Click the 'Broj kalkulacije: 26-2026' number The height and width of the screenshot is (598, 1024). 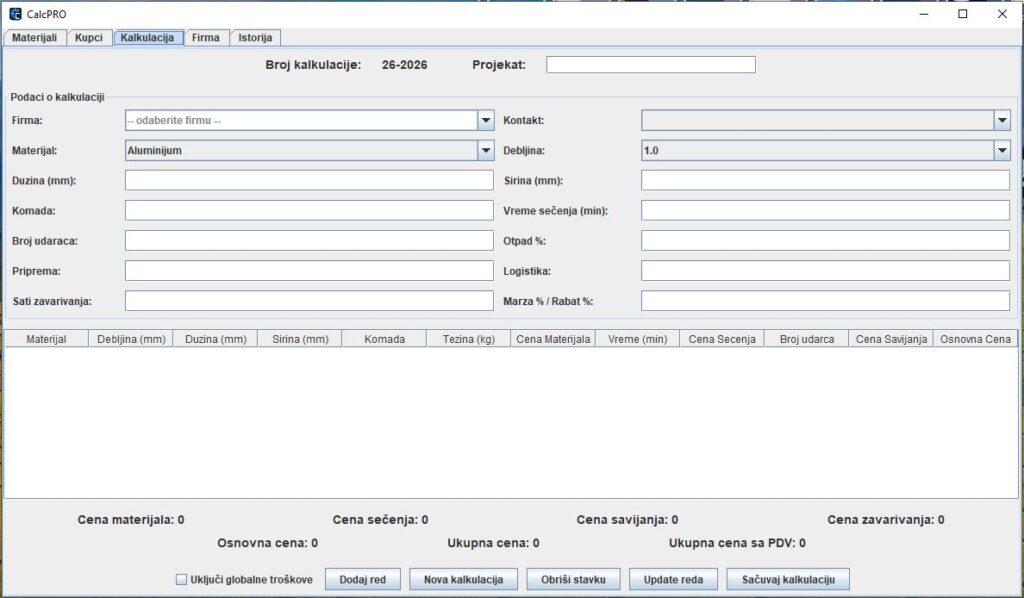404,65
